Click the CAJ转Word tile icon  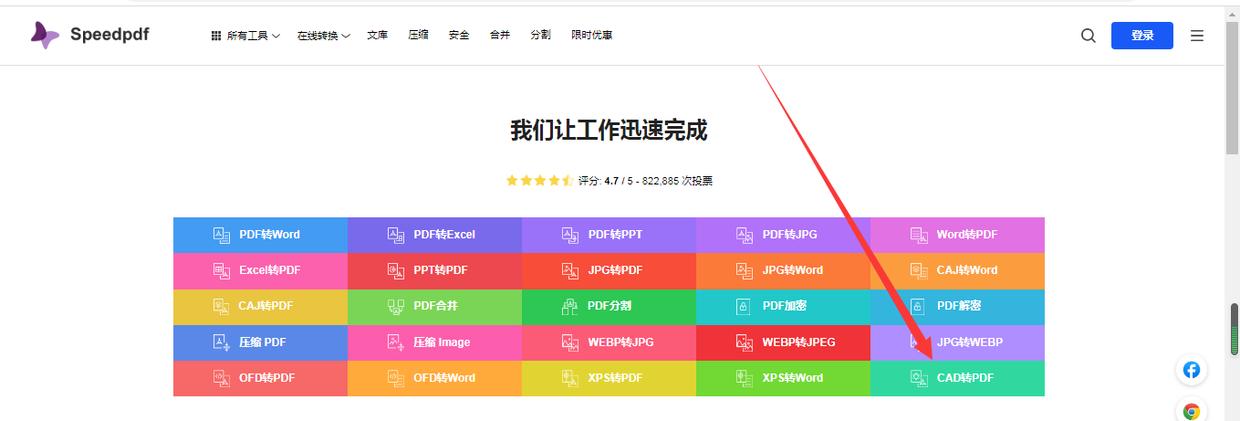click(919, 270)
